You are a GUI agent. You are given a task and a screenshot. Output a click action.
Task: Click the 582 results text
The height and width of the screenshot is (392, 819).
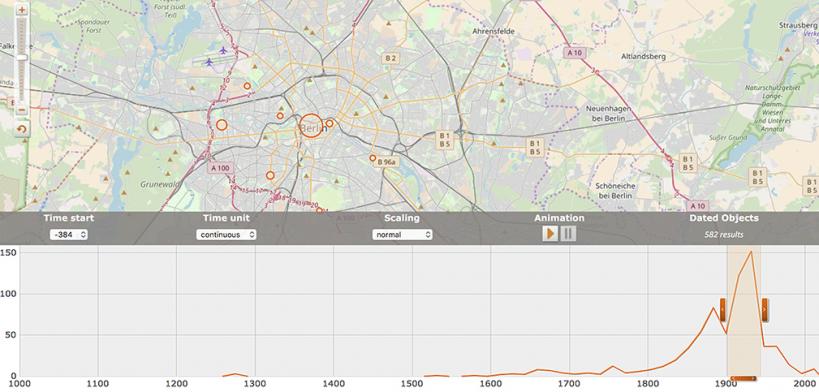point(723,235)
